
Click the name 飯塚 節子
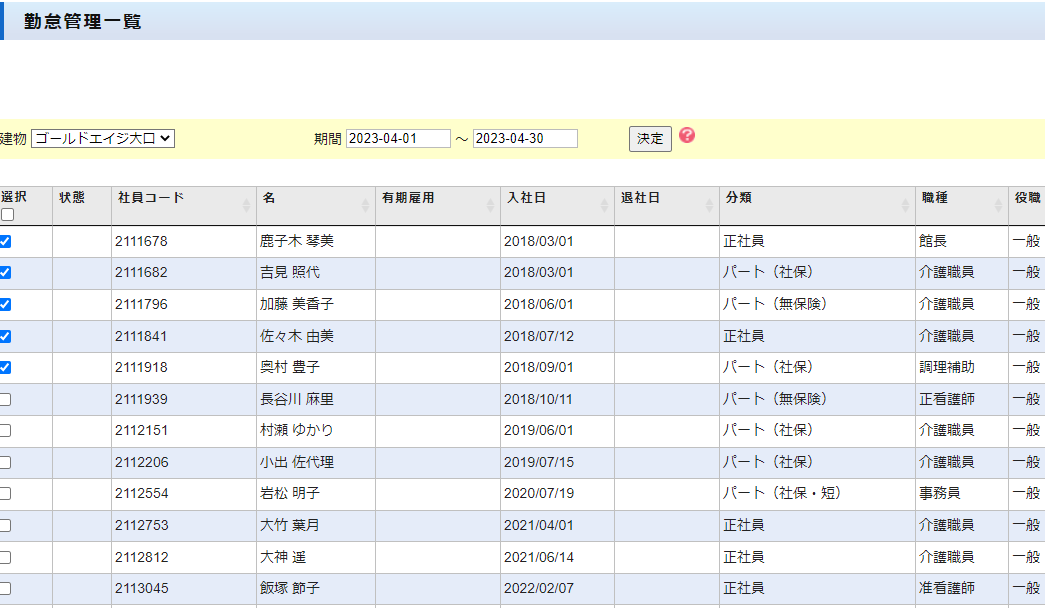point(290,588)
